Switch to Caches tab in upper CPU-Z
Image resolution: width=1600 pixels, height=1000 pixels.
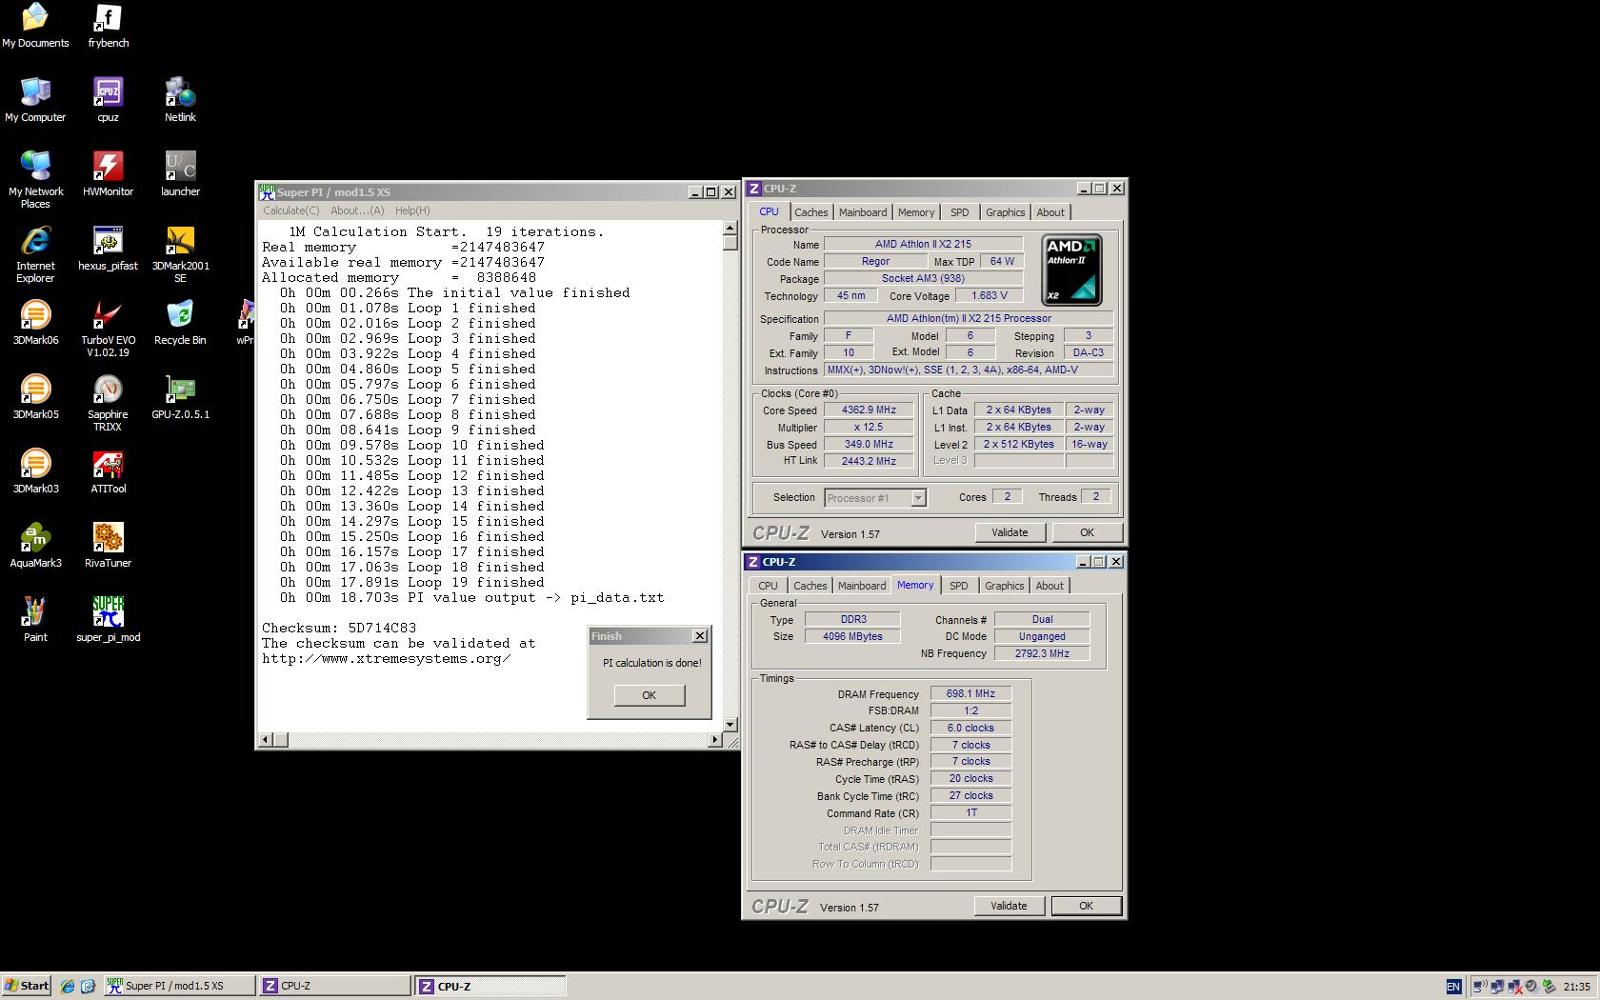tap(811, 212)
